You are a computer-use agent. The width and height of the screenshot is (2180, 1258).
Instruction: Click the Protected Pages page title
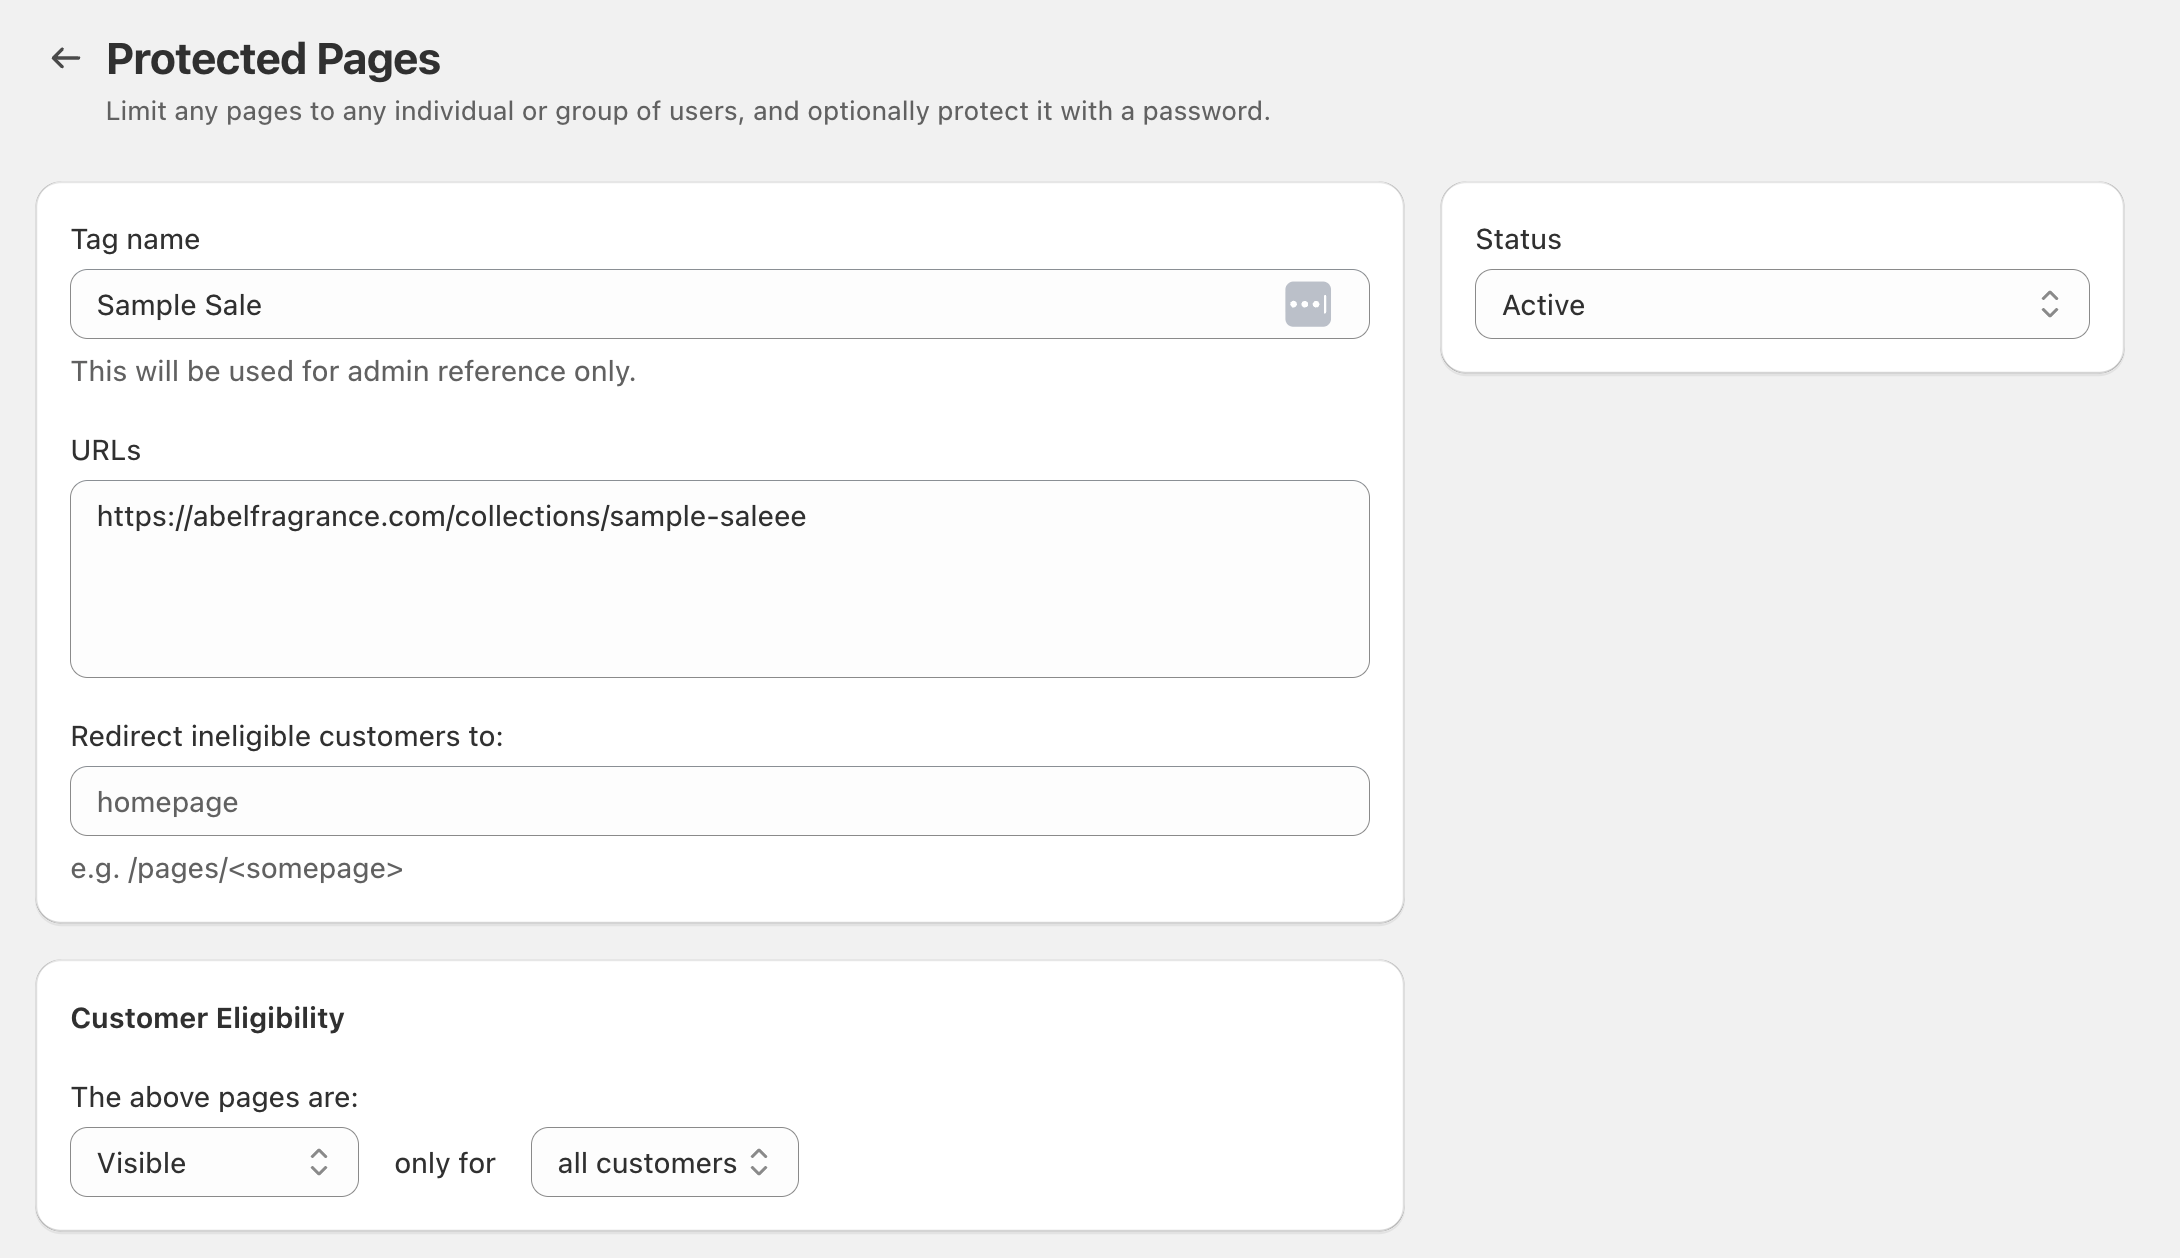click(x=273, y=58)
